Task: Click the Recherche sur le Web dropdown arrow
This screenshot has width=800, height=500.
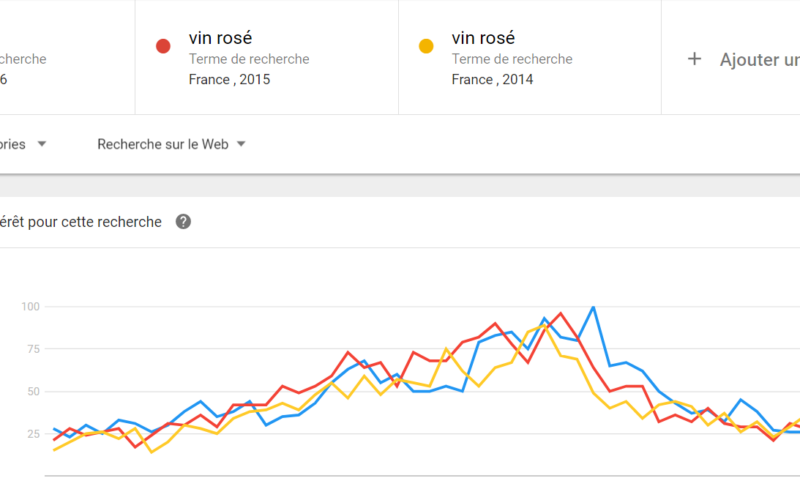Action: tap(241, 144)
